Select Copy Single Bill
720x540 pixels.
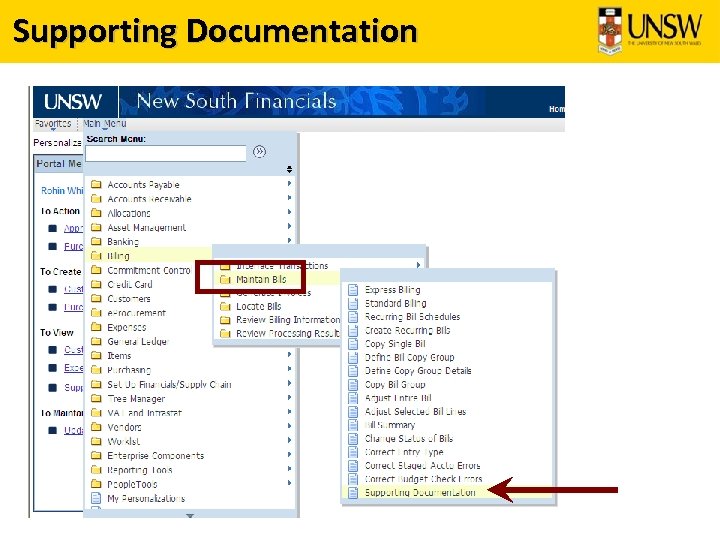pos(395,344)
